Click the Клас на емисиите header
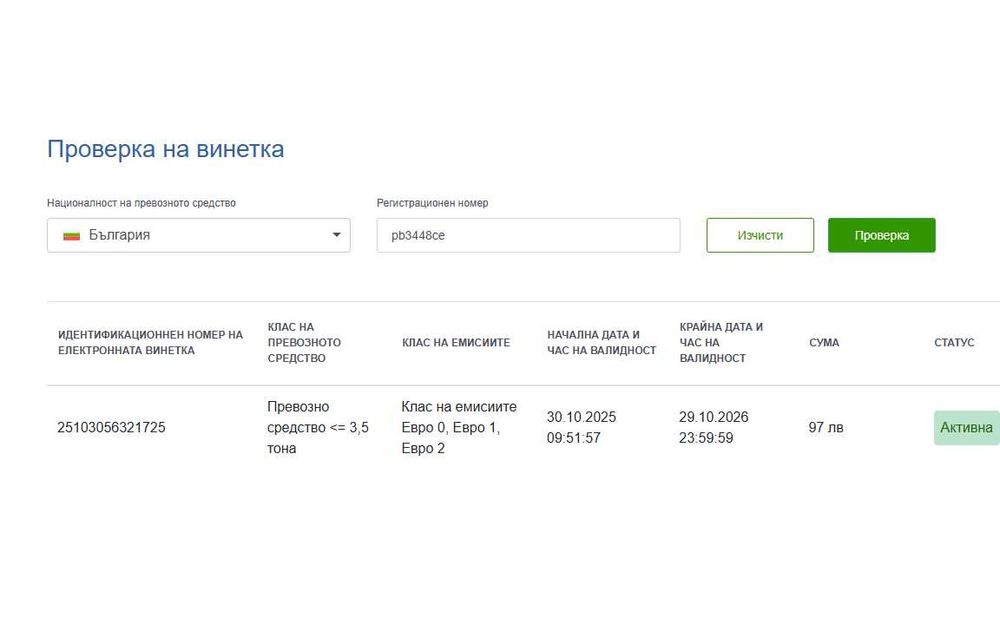1000x625 pixels. 456,342
